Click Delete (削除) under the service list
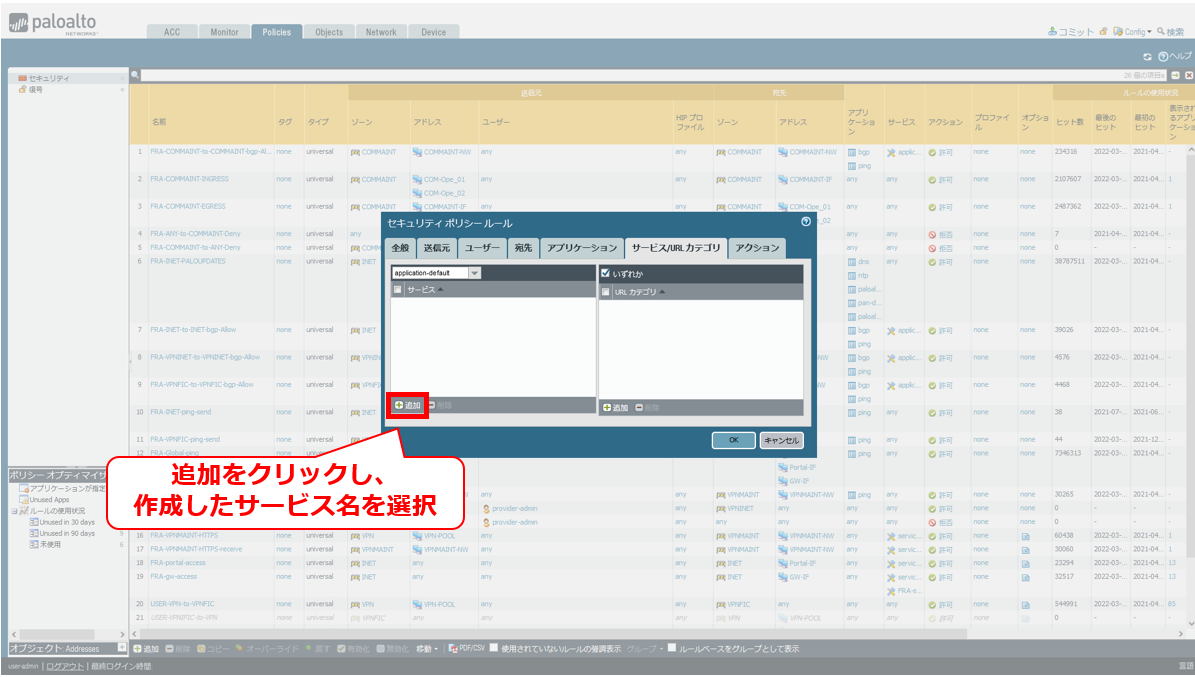 (x=441, y=405)
